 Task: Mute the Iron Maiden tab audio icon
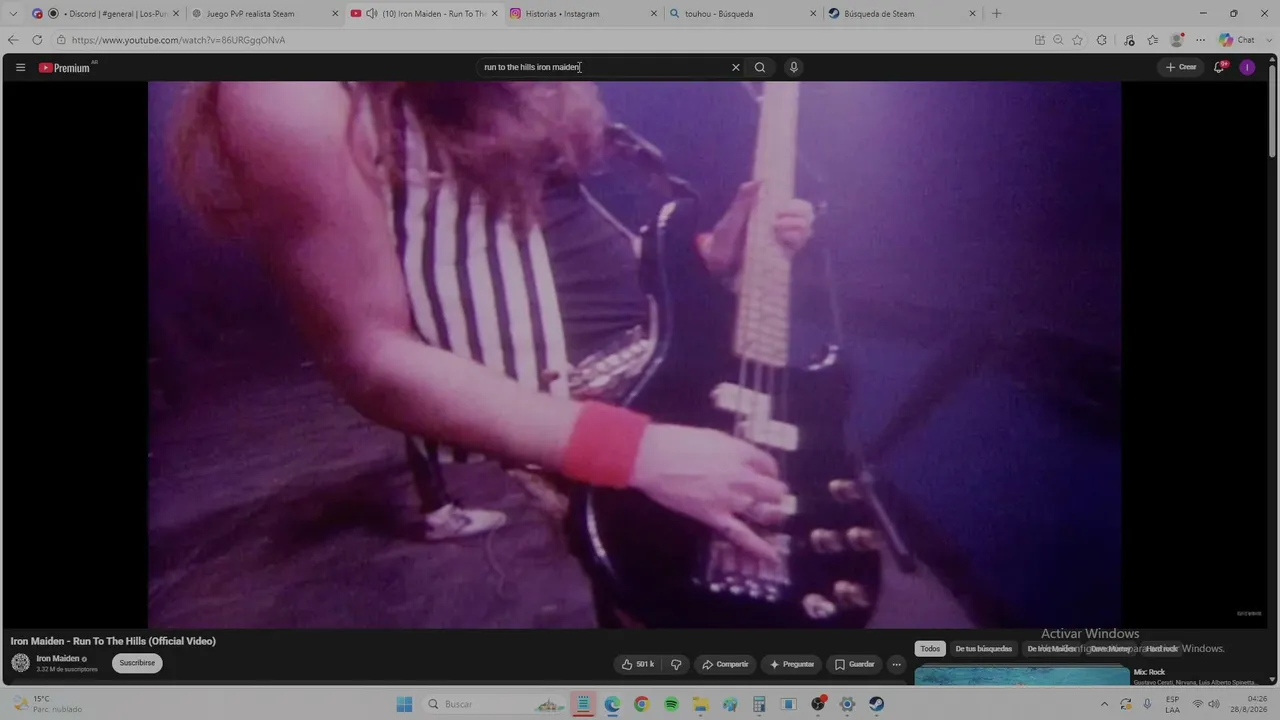(x=372, y=14)
